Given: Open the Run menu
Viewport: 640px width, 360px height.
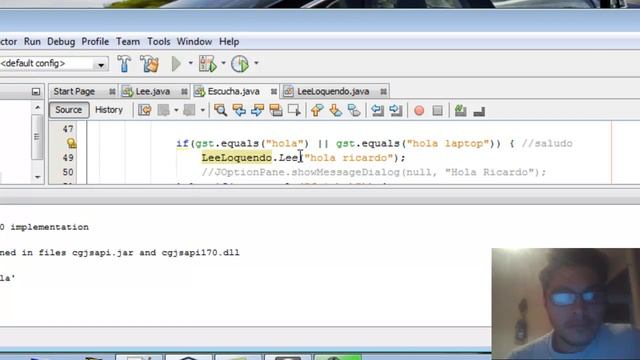Looking at the screenshot, I should click(x=32, y=42).
